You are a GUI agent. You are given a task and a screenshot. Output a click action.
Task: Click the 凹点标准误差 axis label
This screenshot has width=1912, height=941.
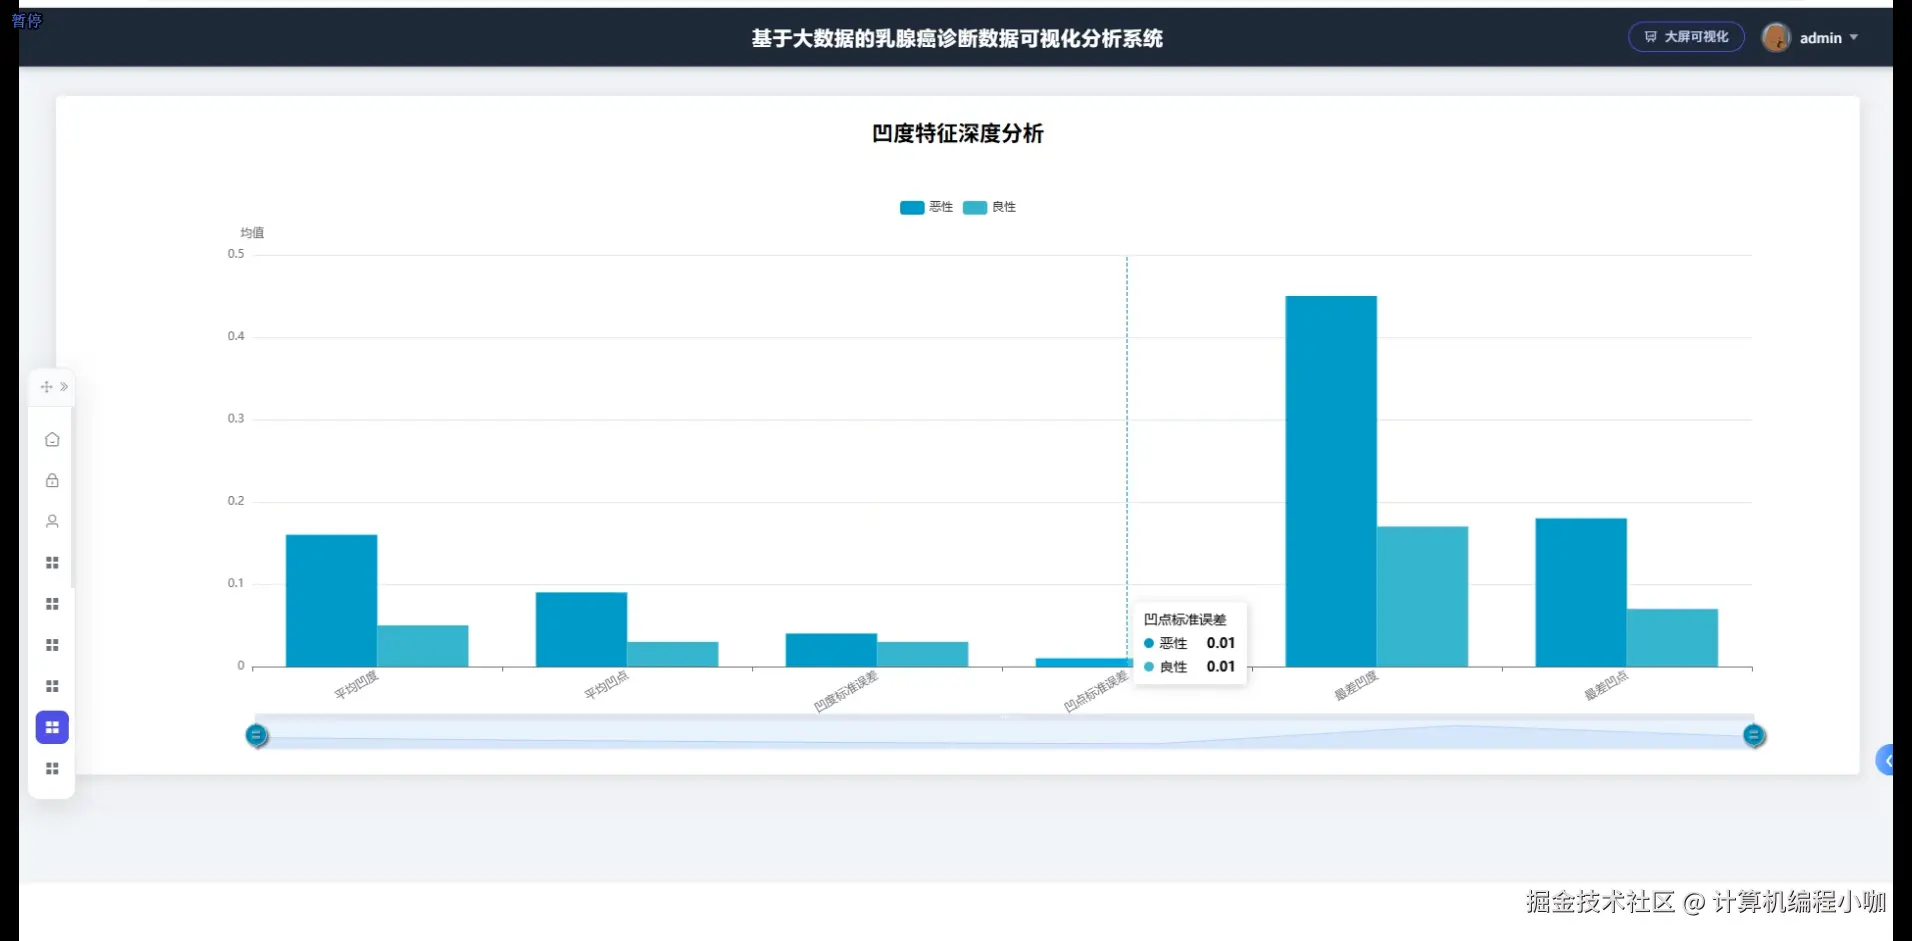tap(1096, 691)
